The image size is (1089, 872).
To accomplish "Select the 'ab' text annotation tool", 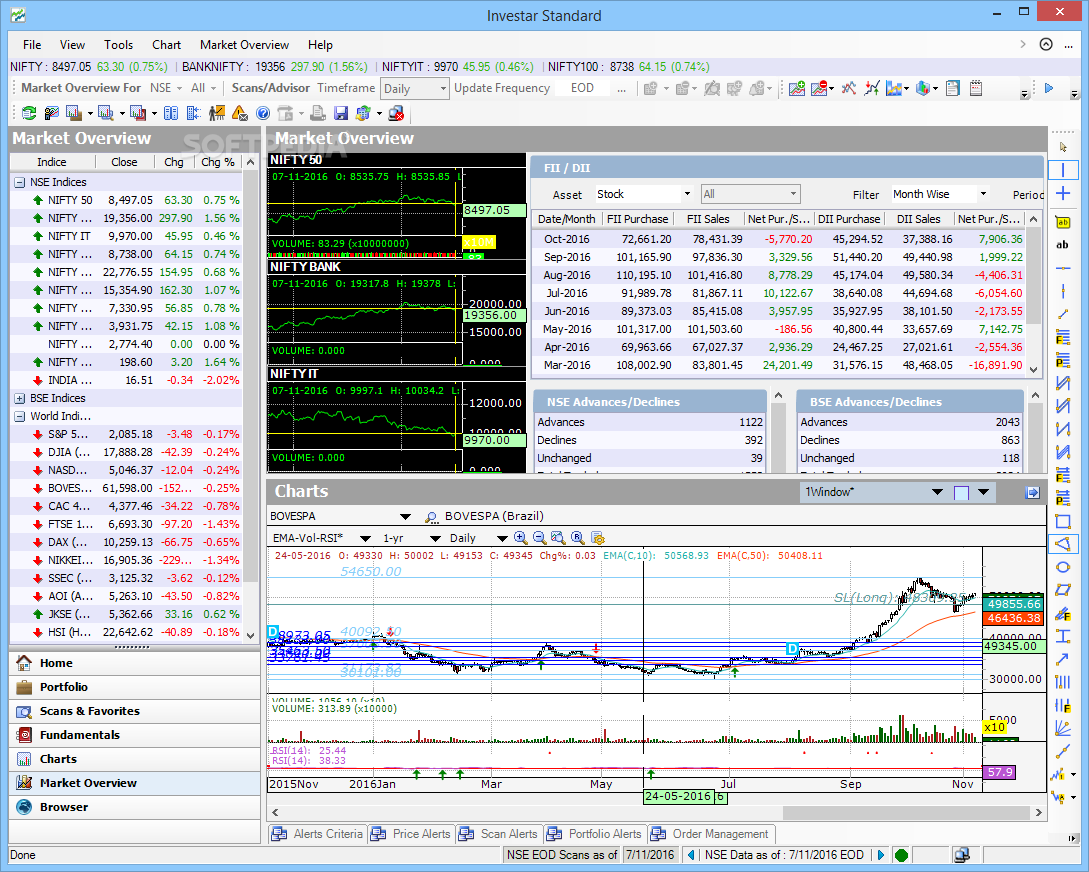I will coord(1063,244).
